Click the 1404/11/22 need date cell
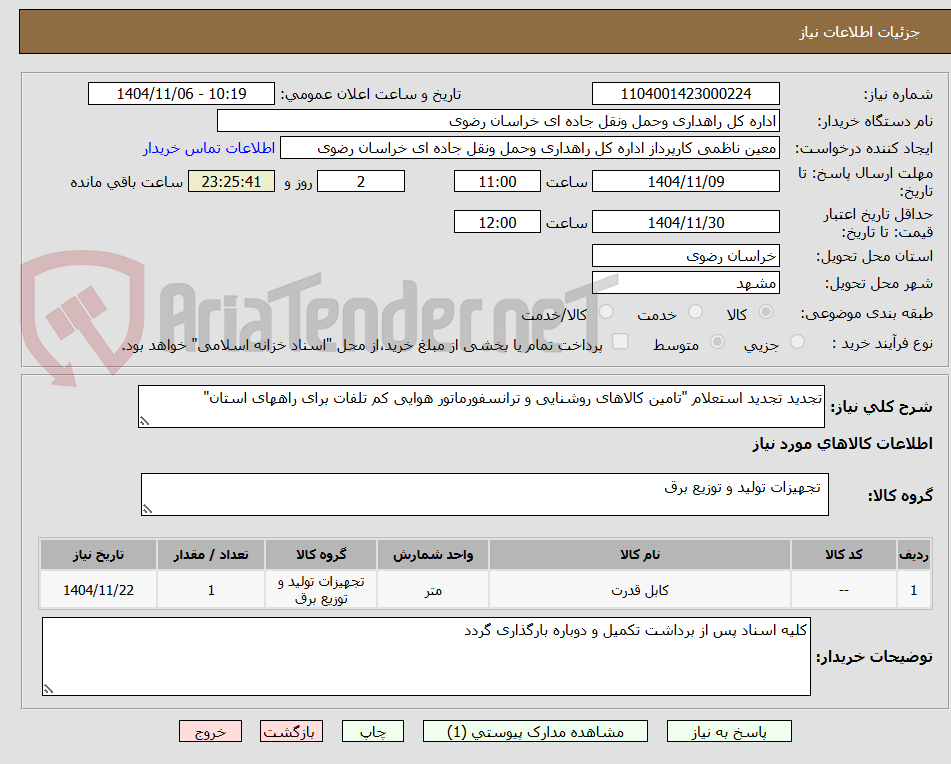This screenshot has width=951, height=764. pos(98,590)
